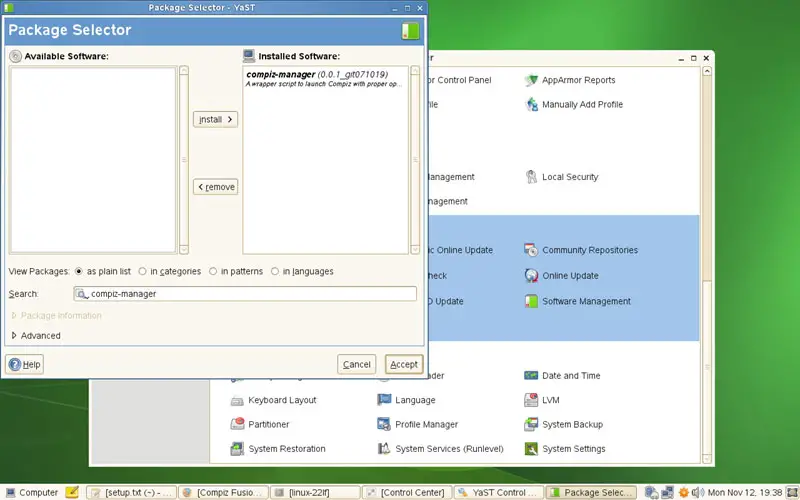Screen dimensions: 800x500
Task: Launch Online Update module
Action: (x=561, y=276)
